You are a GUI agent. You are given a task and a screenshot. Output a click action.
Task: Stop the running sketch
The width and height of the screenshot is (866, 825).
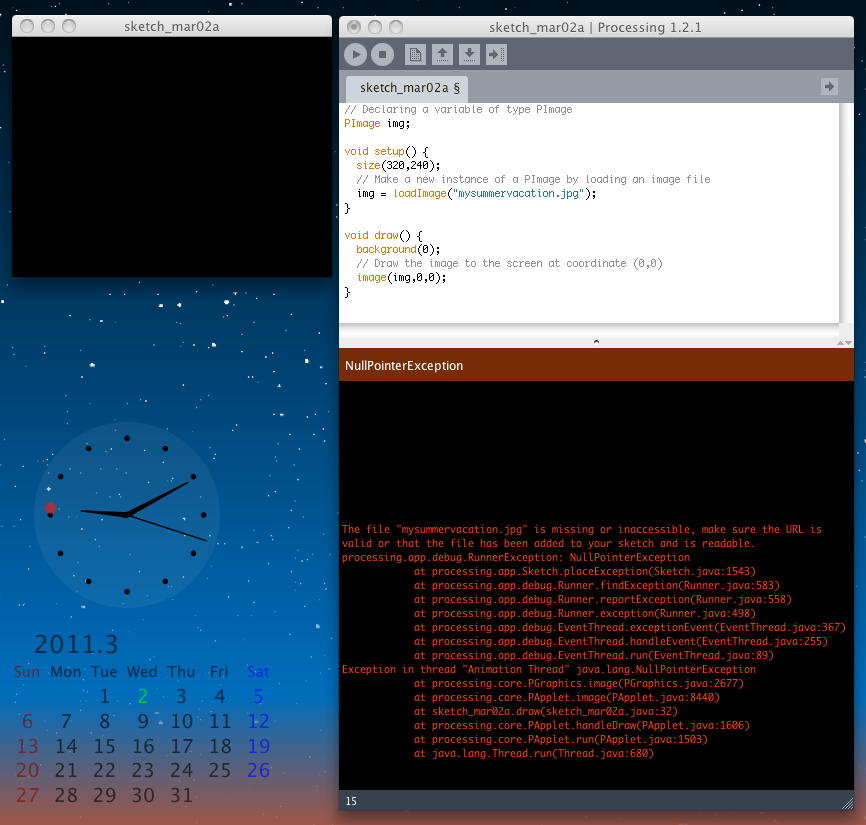382,55
